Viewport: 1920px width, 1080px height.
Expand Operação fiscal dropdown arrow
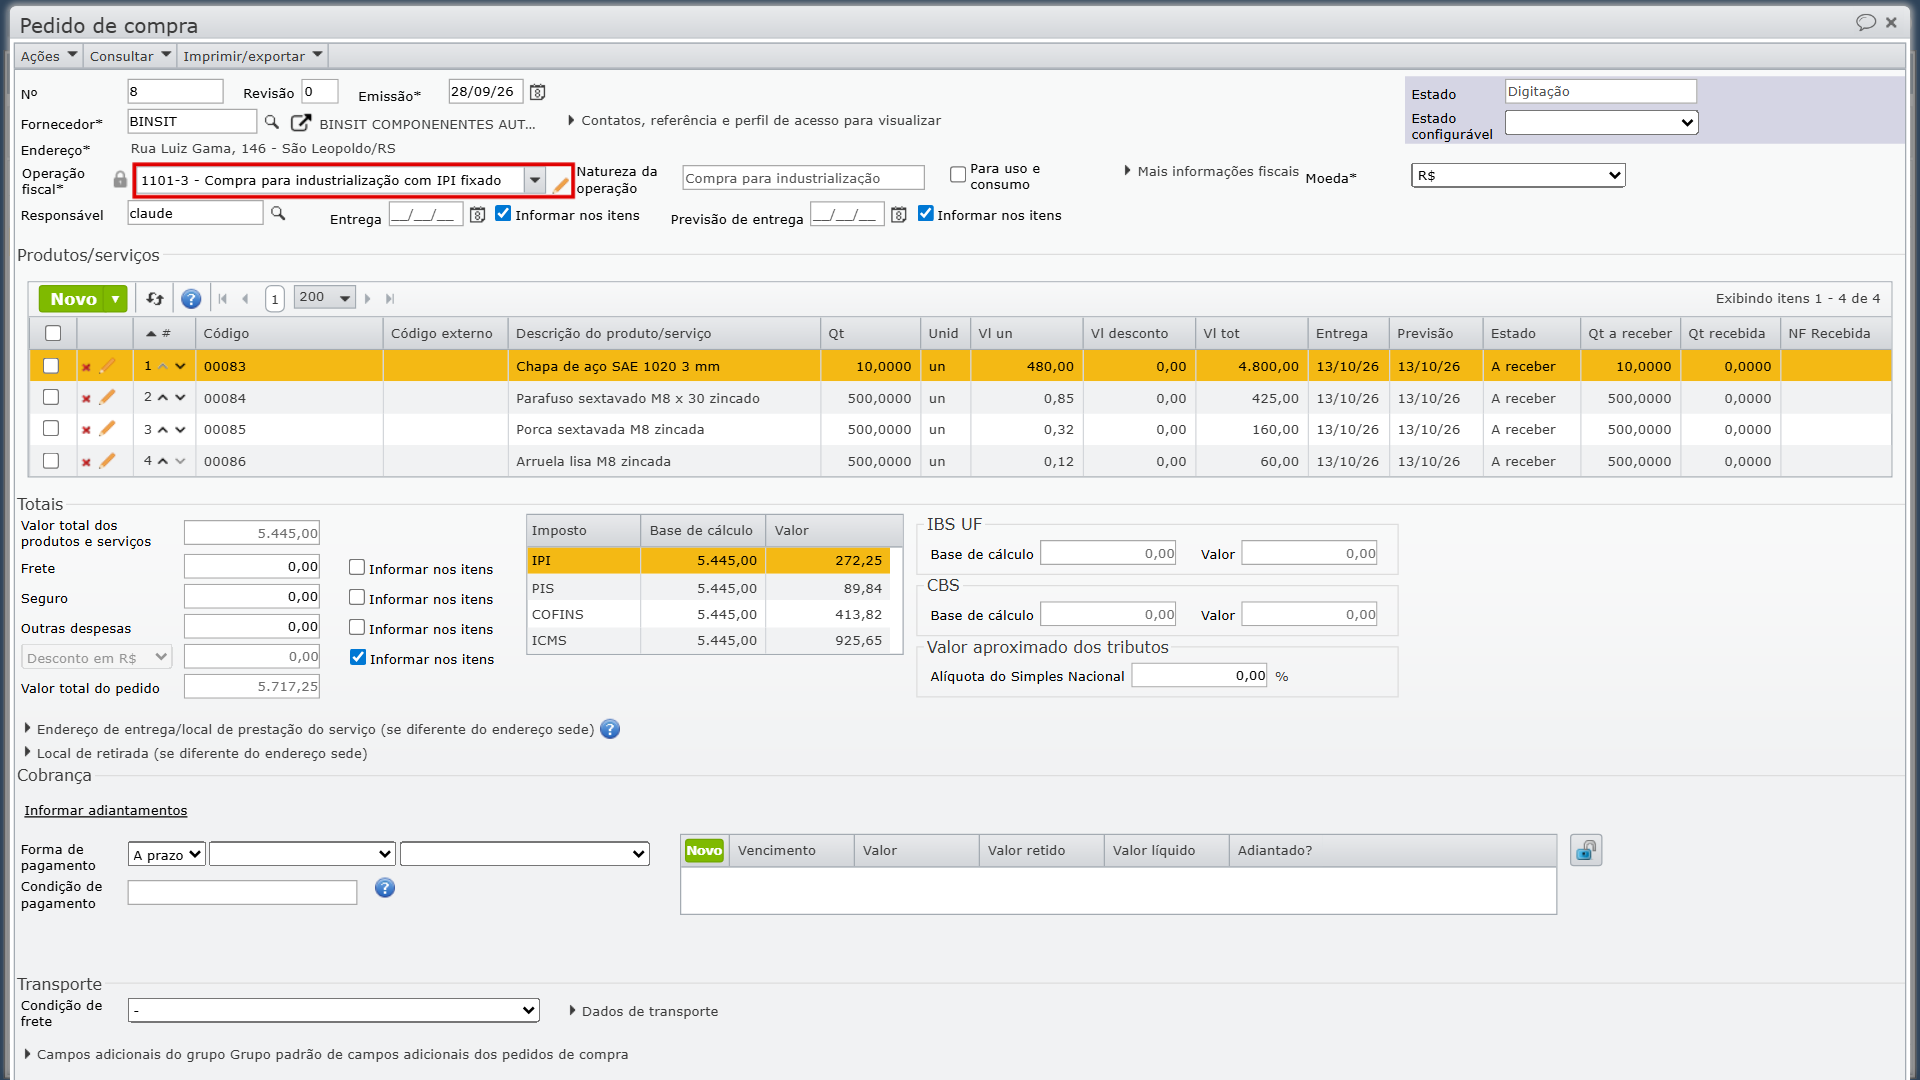(535, 181)
